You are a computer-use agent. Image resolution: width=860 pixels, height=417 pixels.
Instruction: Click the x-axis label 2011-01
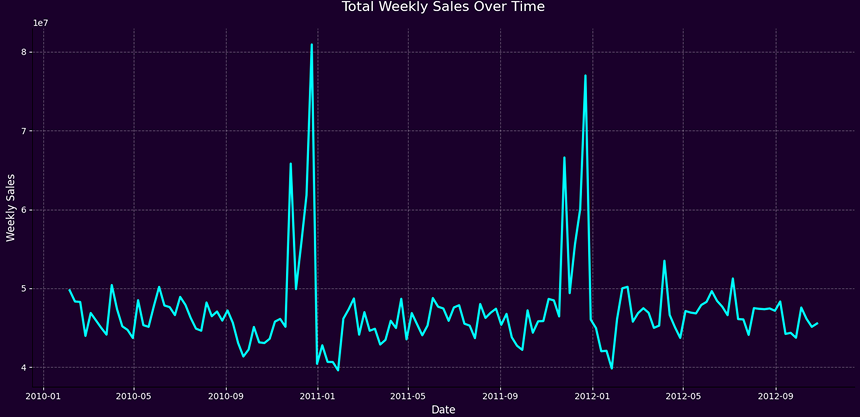pos(318,395)
